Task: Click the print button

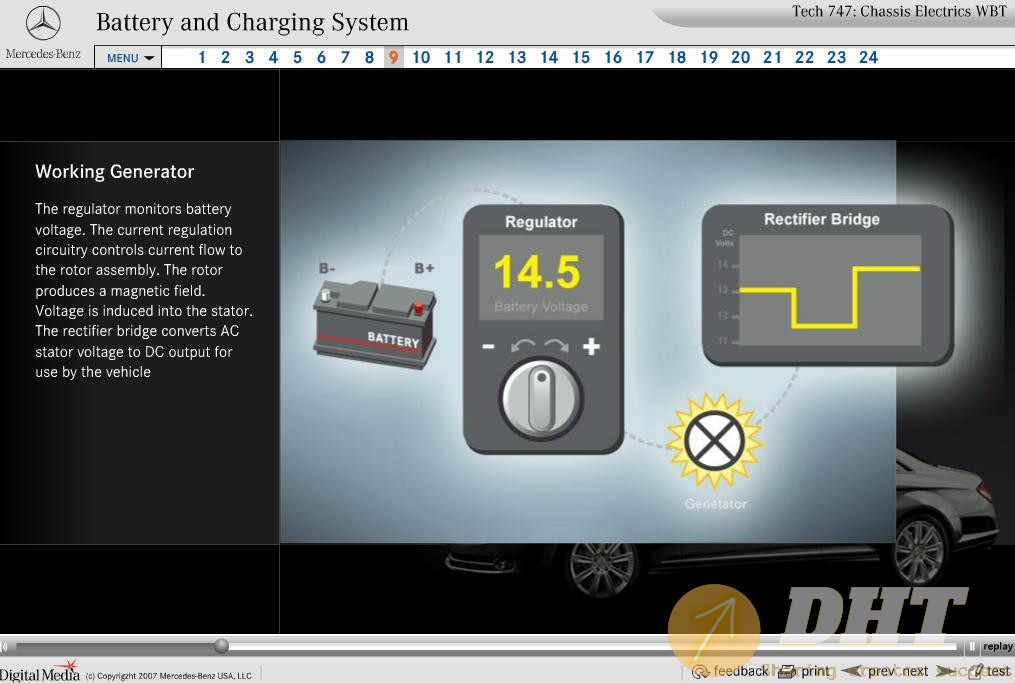Action: coord(803,671)
